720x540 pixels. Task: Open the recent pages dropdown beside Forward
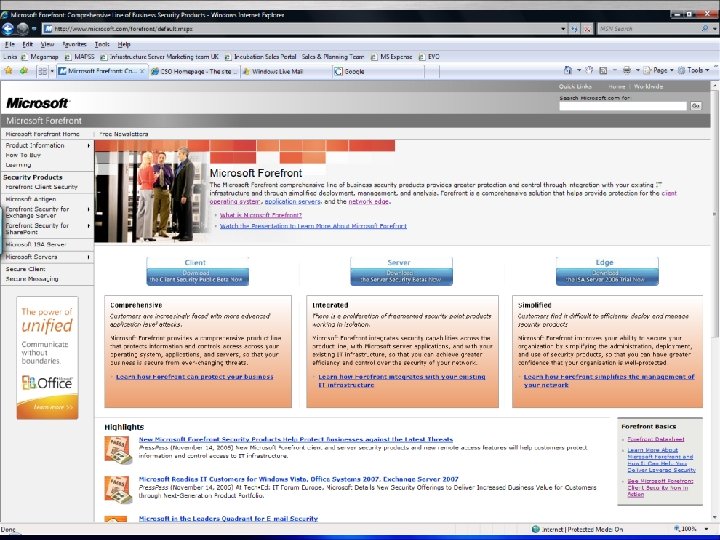34,28
